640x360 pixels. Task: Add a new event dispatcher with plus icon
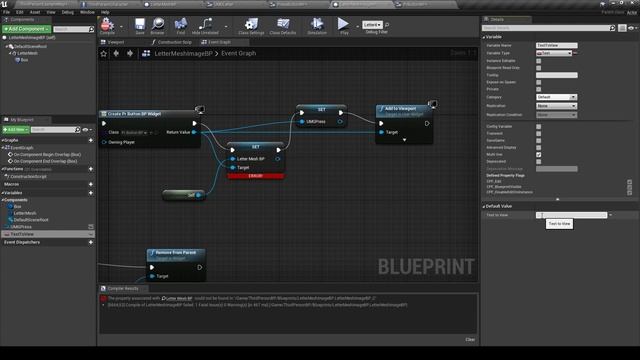[91, 242]
